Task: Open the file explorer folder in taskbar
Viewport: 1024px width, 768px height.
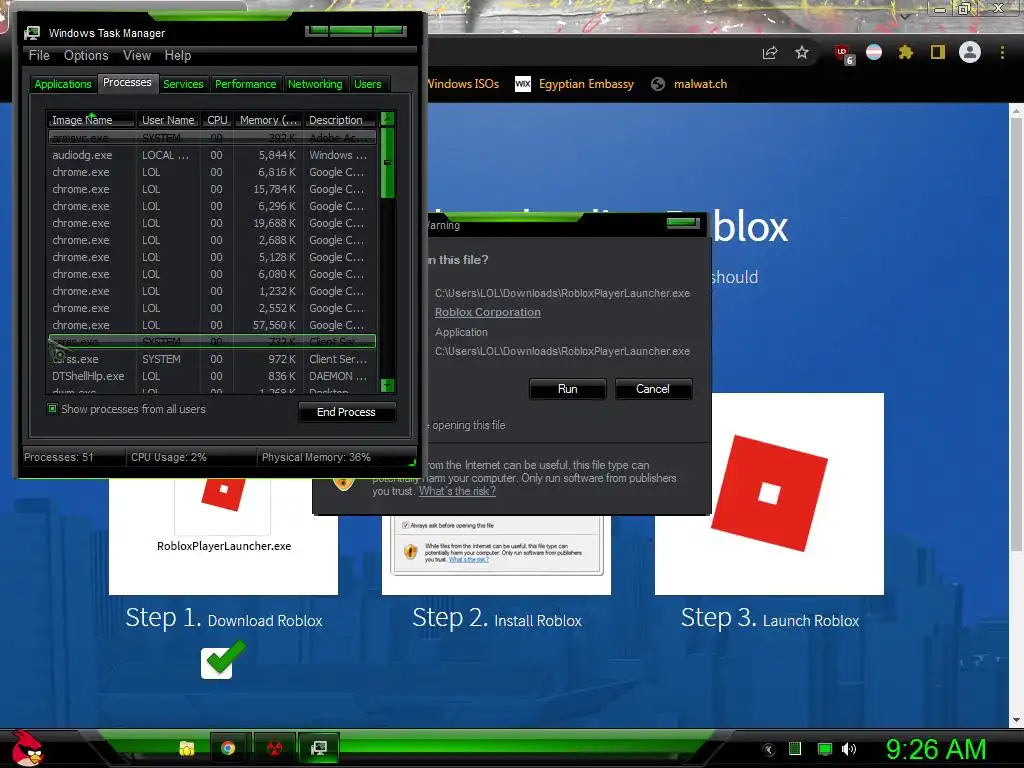Action: click(187, 748)
